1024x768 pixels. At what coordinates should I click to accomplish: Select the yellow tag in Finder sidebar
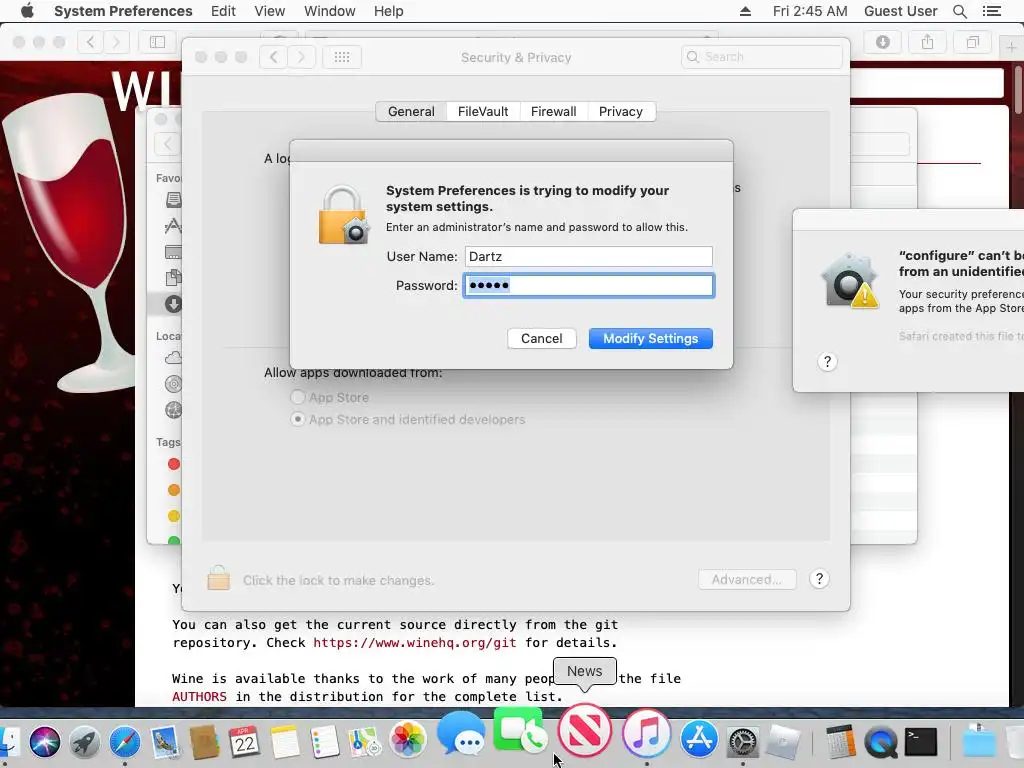pyautogui.click(x=173, y=516)
